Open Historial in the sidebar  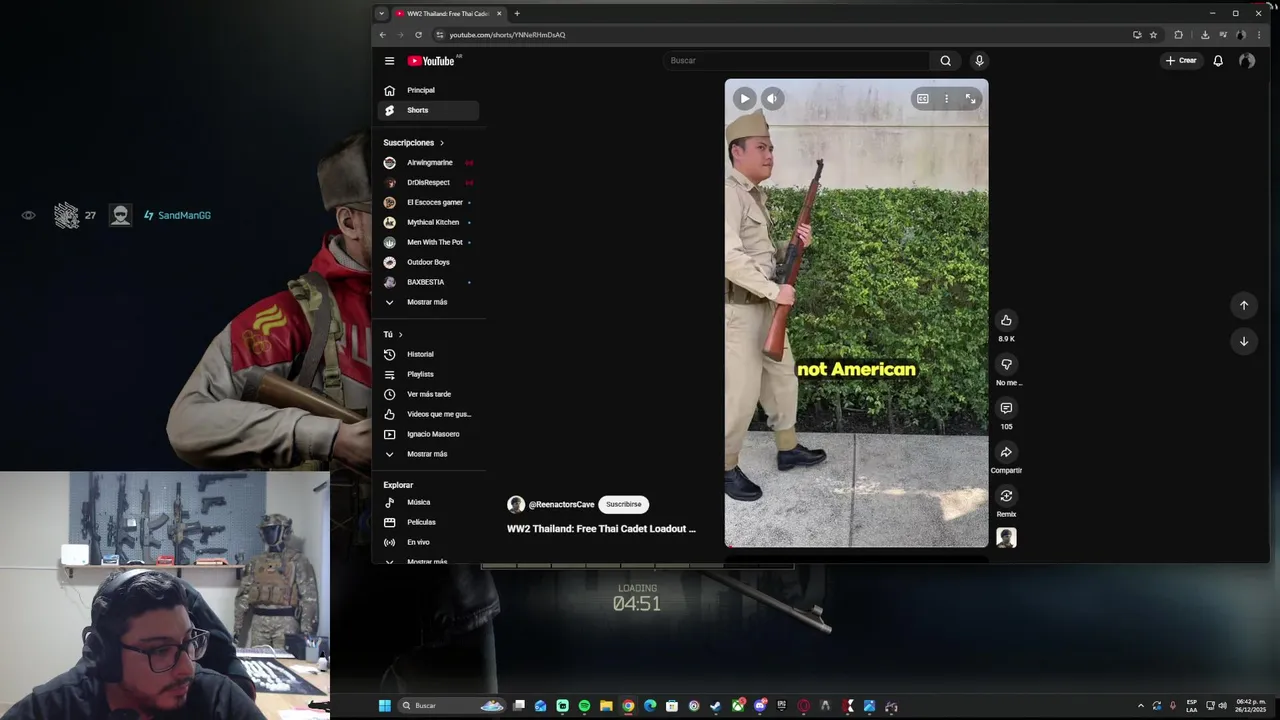428,354
